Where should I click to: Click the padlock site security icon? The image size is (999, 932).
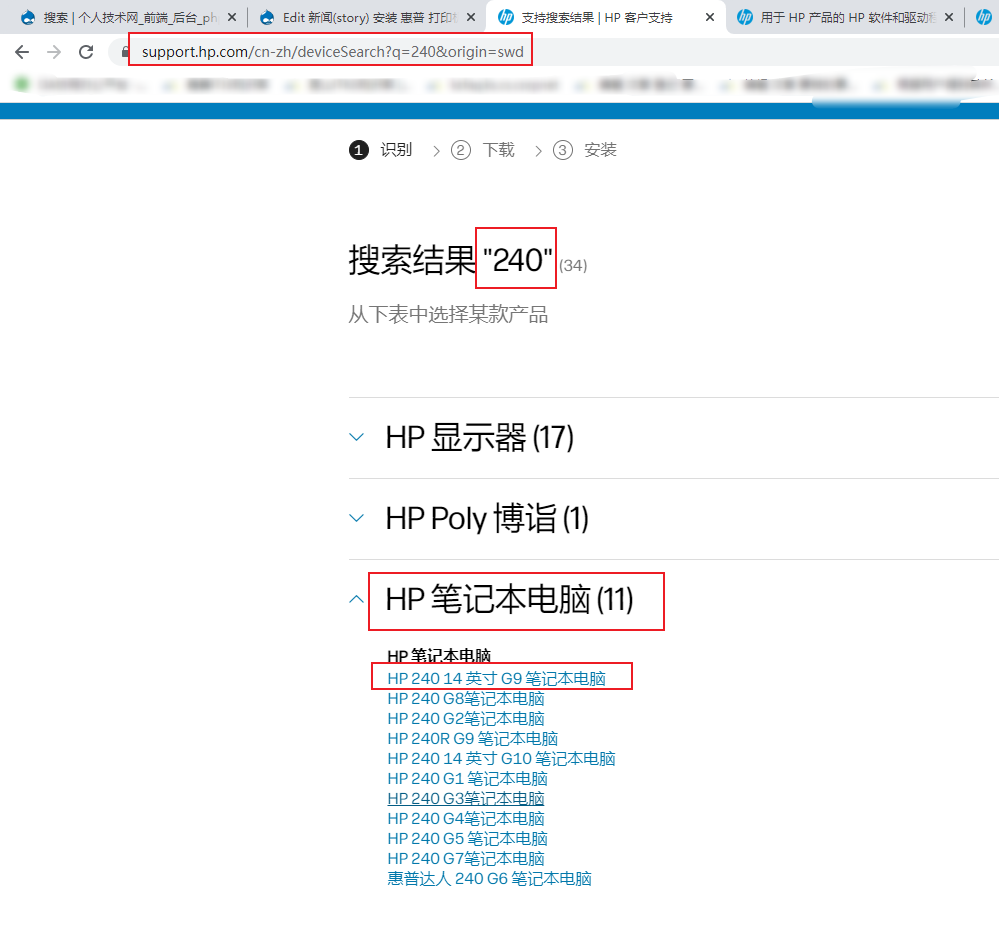[125, 52]
